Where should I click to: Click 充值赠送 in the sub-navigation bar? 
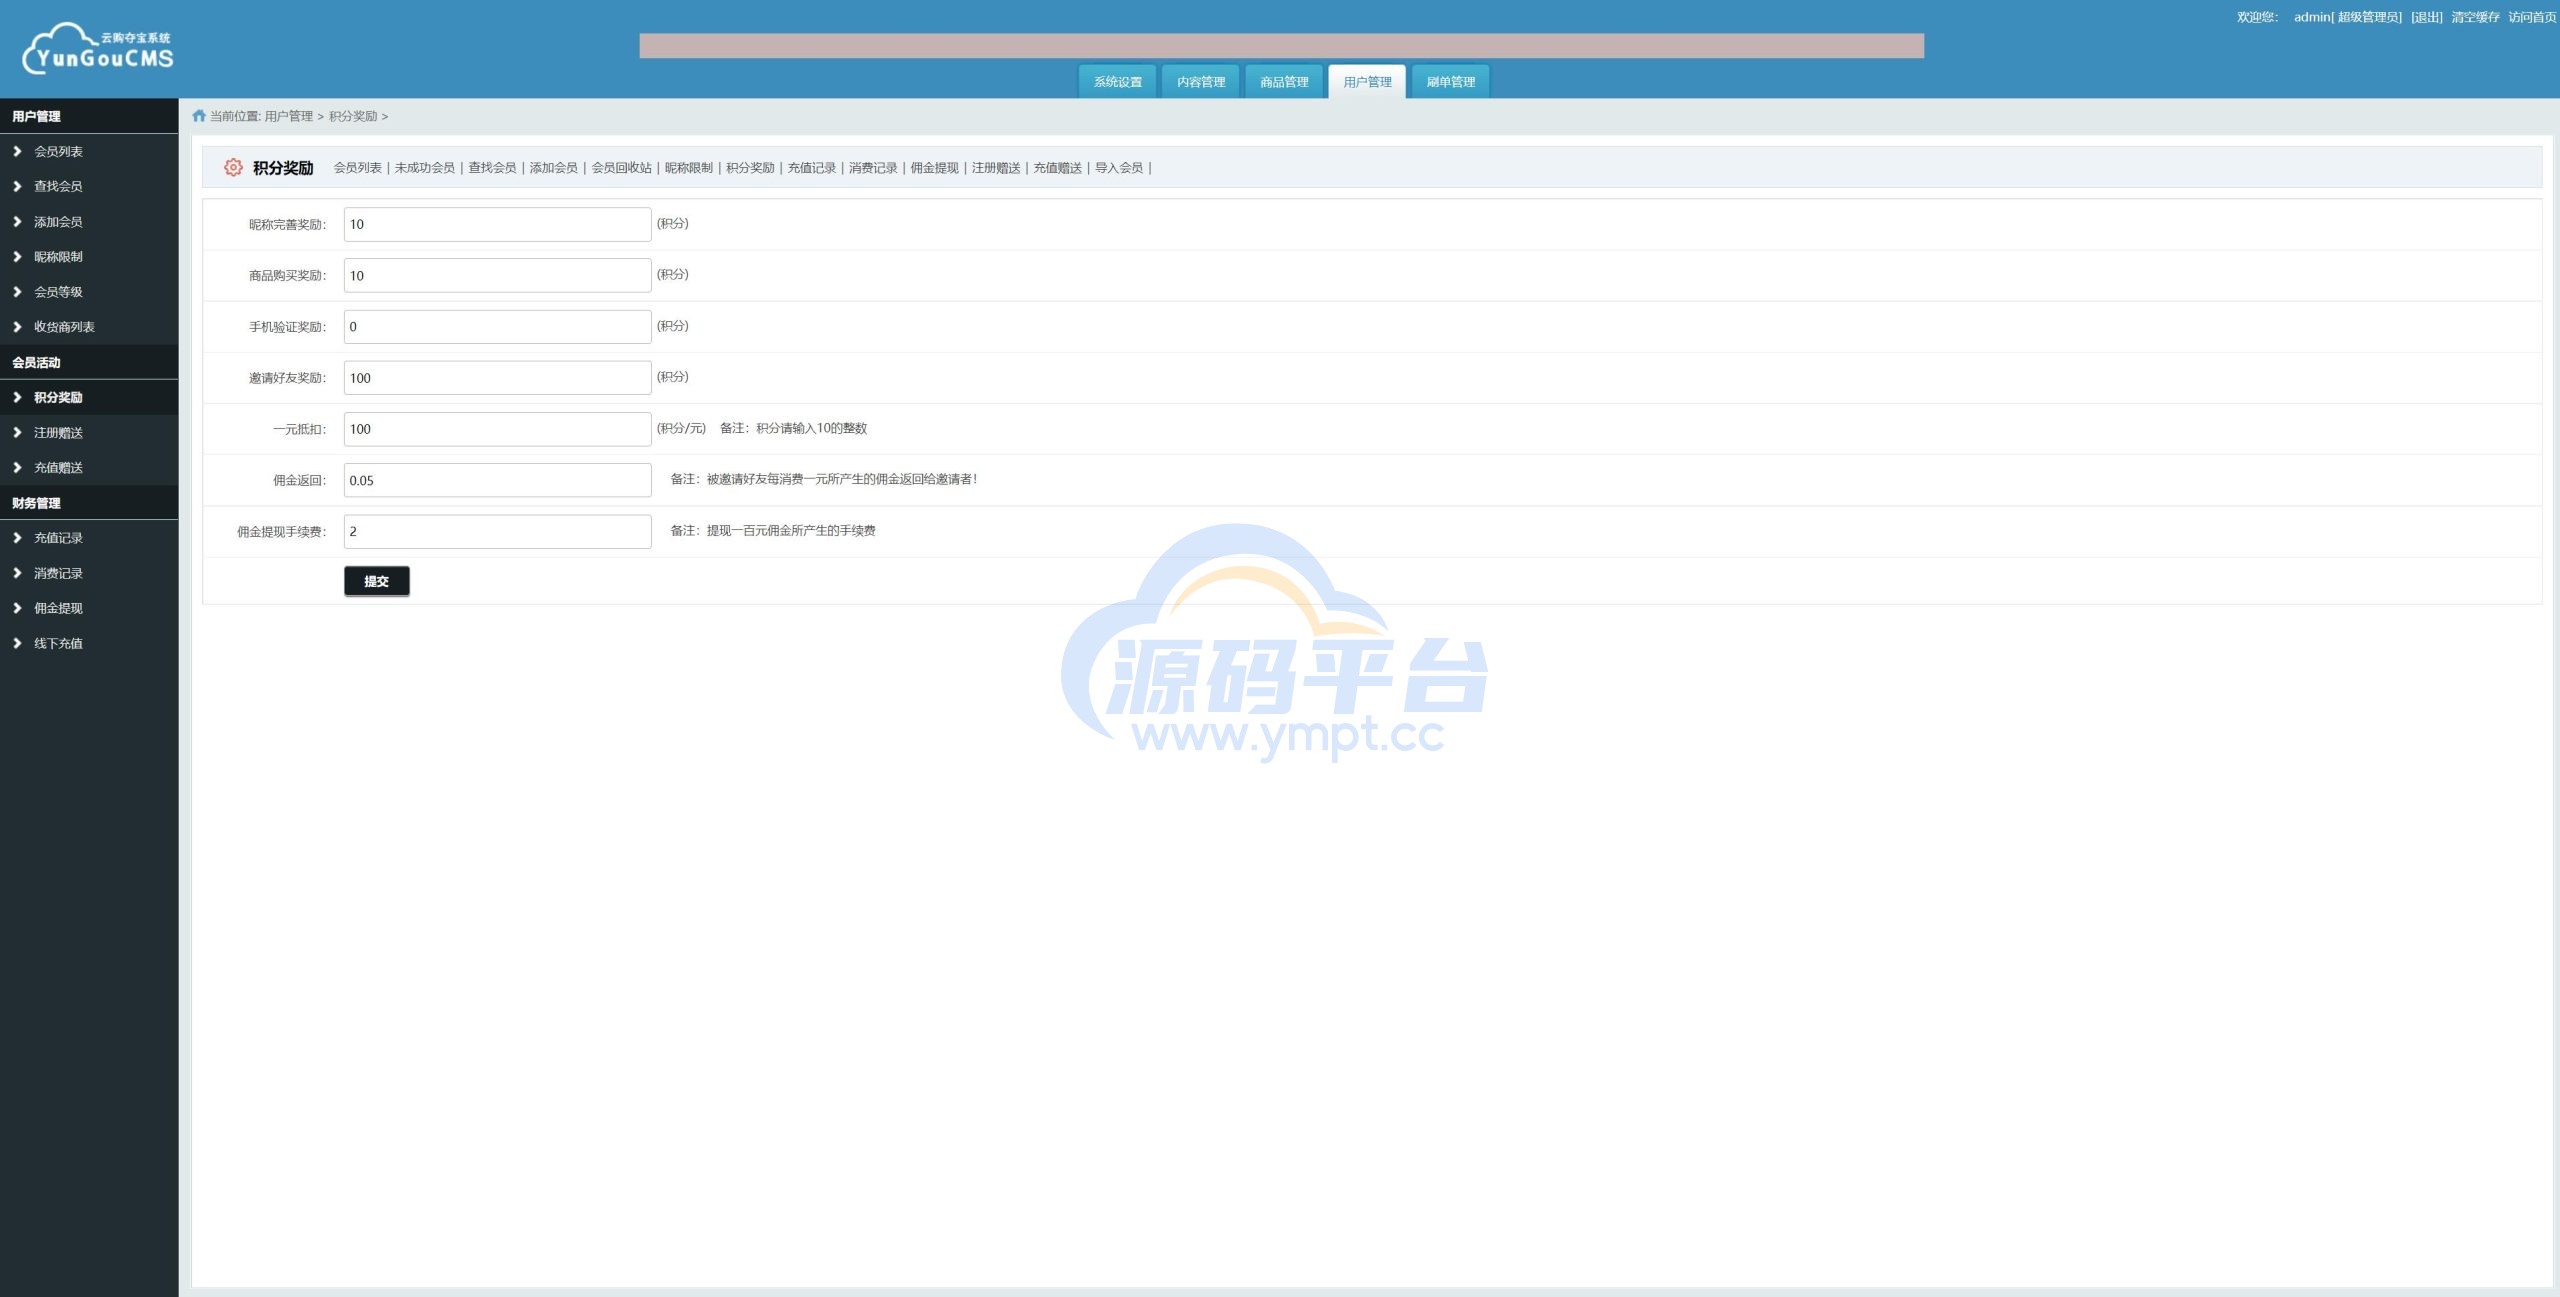point(1057,167)
